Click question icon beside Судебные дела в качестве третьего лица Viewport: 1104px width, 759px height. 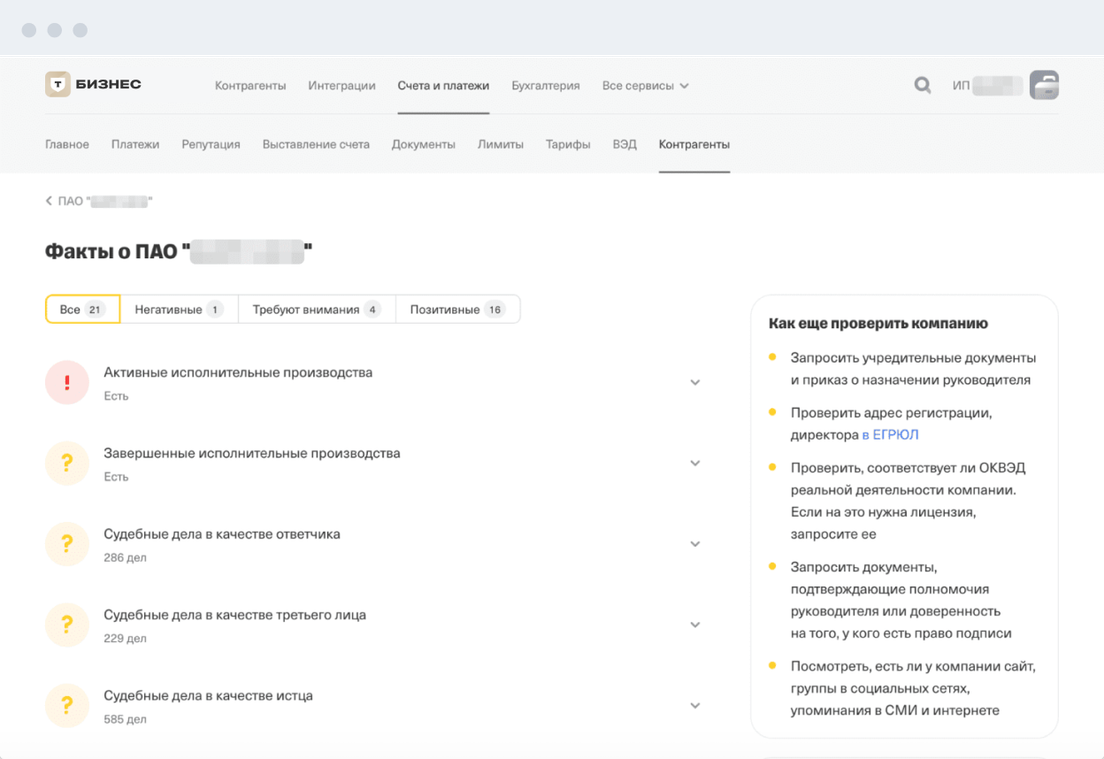click(x=67, y=625)
